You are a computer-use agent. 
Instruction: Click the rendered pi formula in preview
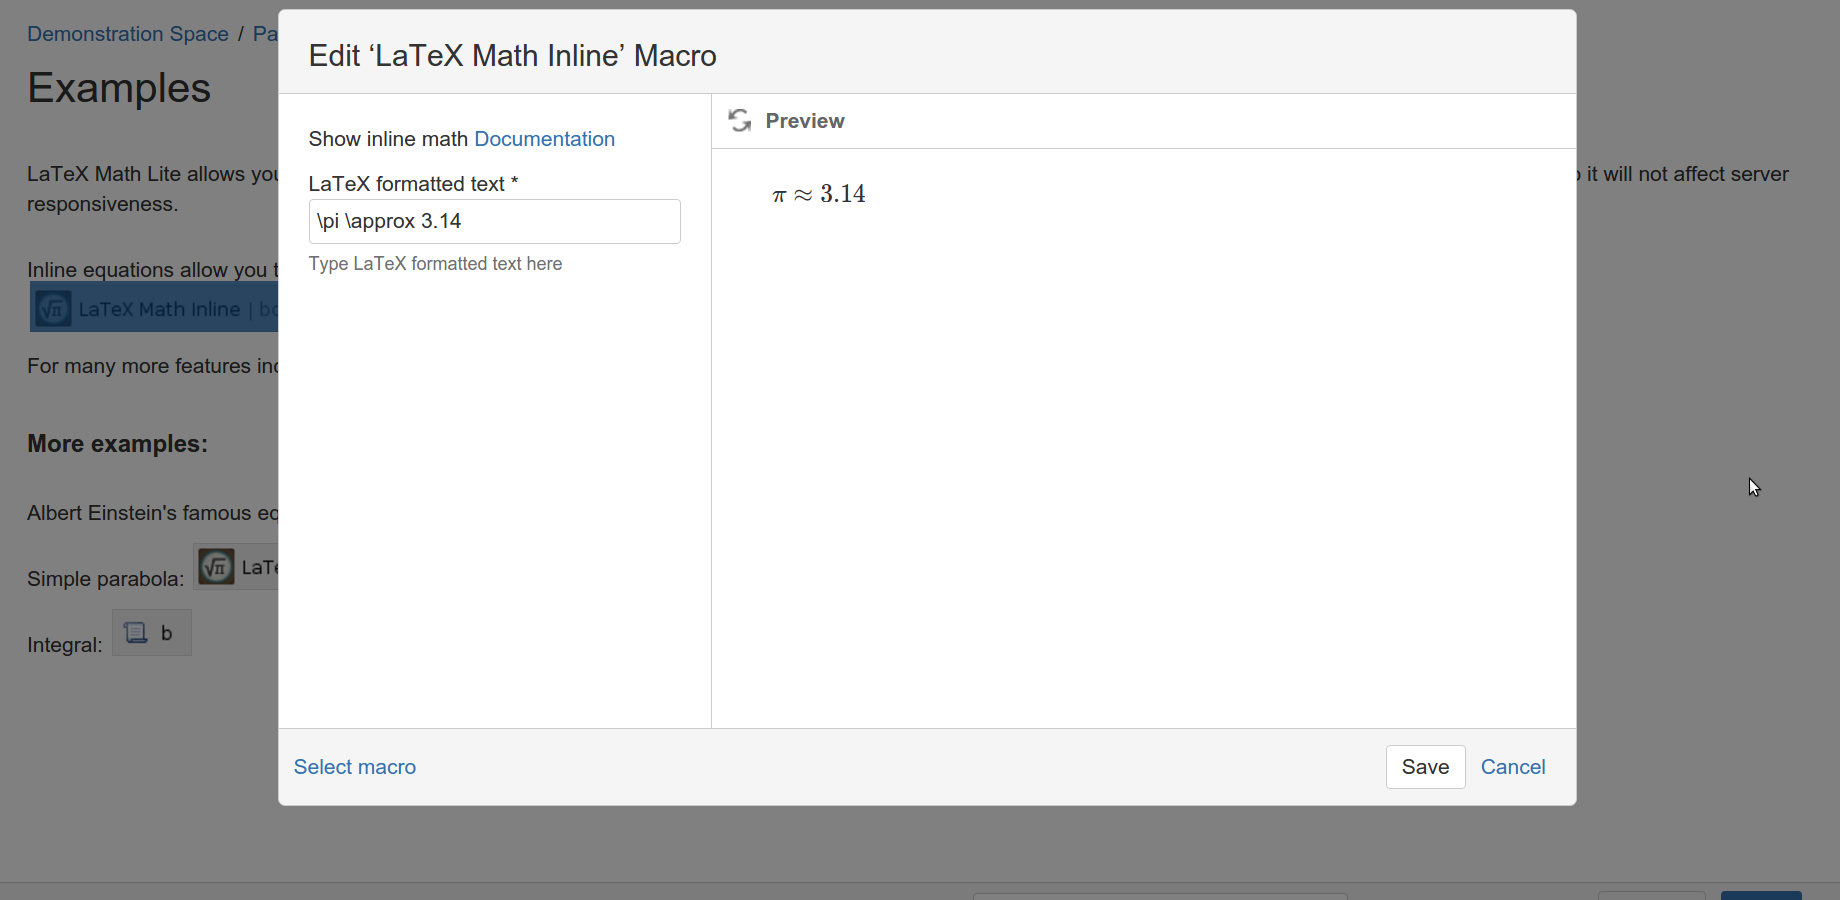click(x=819, y=194)
